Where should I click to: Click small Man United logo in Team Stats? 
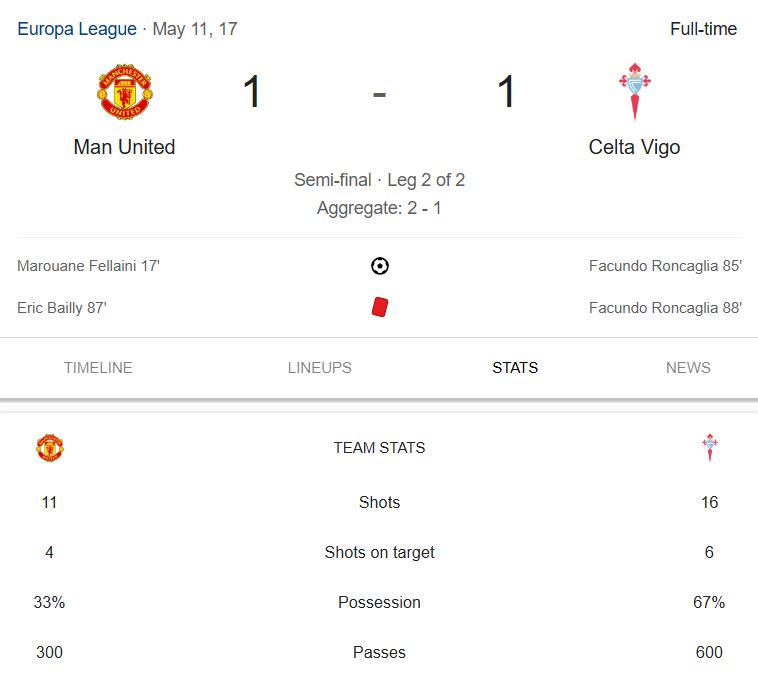point(50,448)
